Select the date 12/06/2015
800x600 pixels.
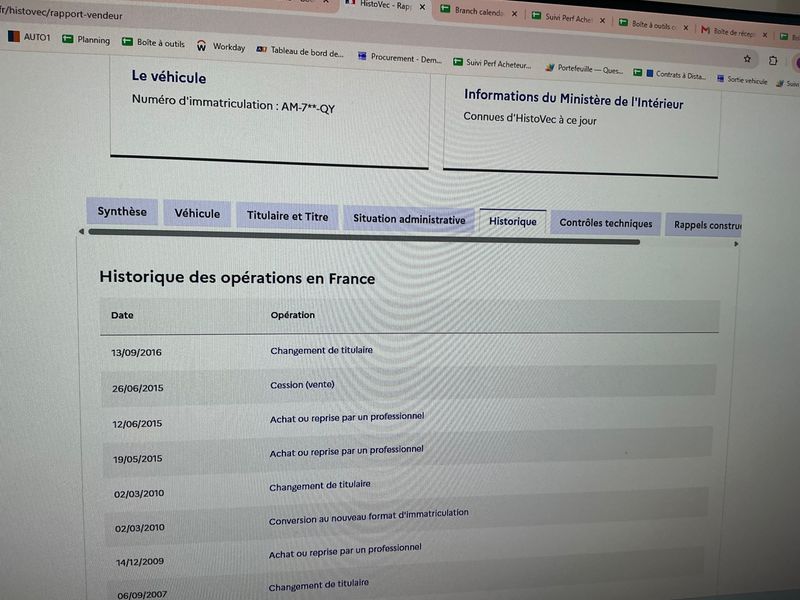[137, 423]
